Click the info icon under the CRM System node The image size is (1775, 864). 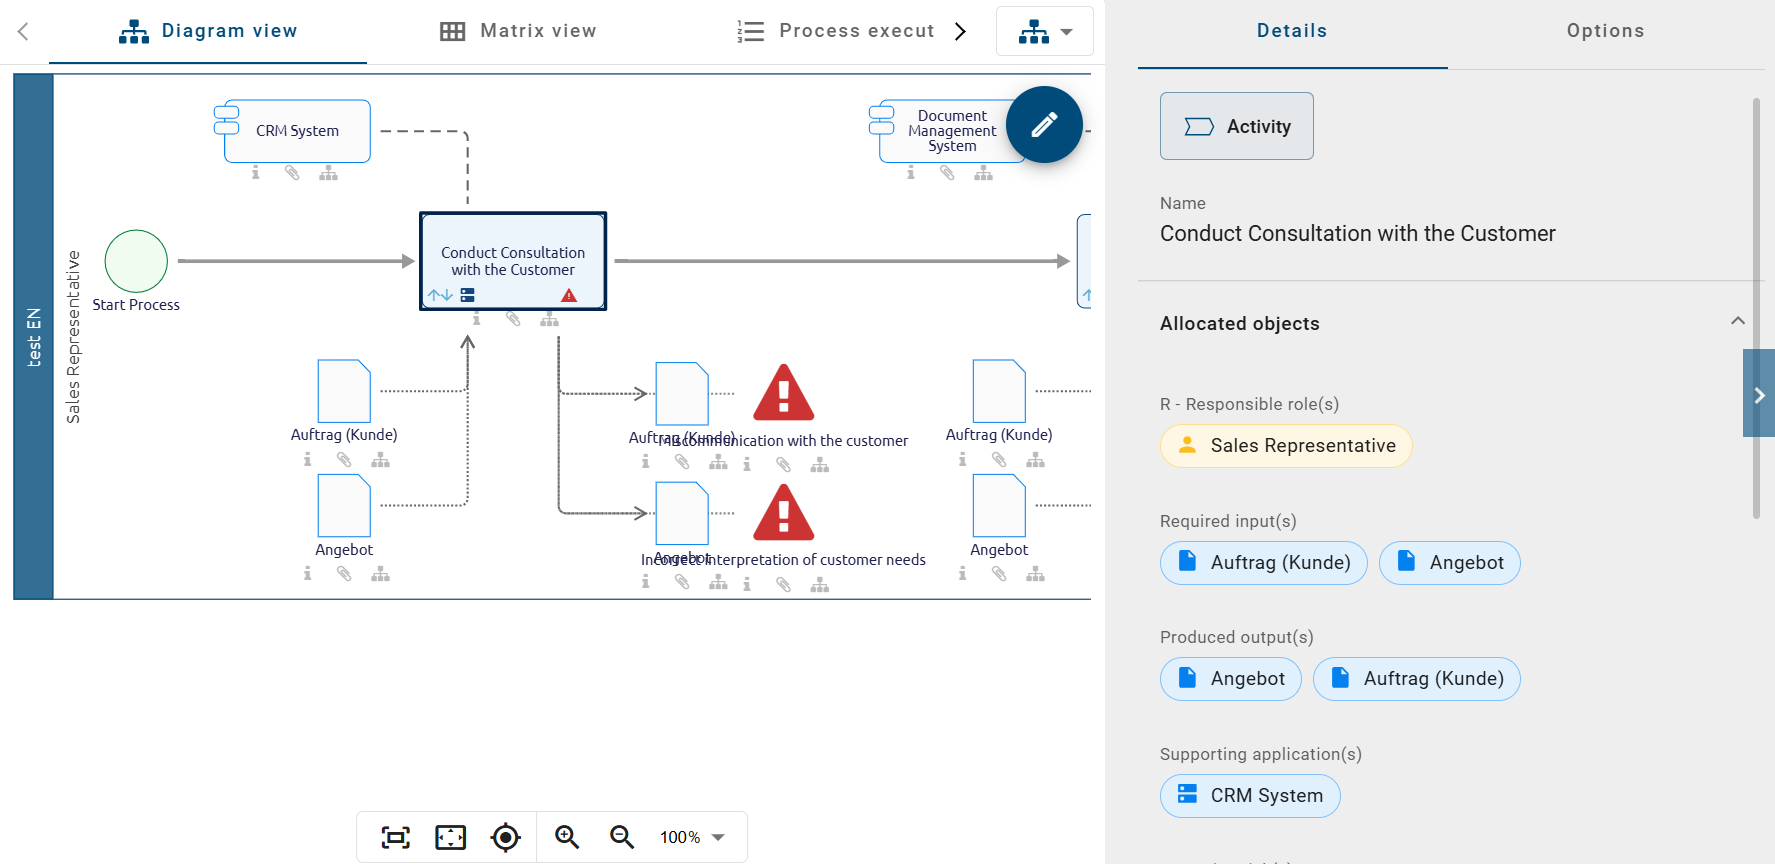[x=256, y=173]
